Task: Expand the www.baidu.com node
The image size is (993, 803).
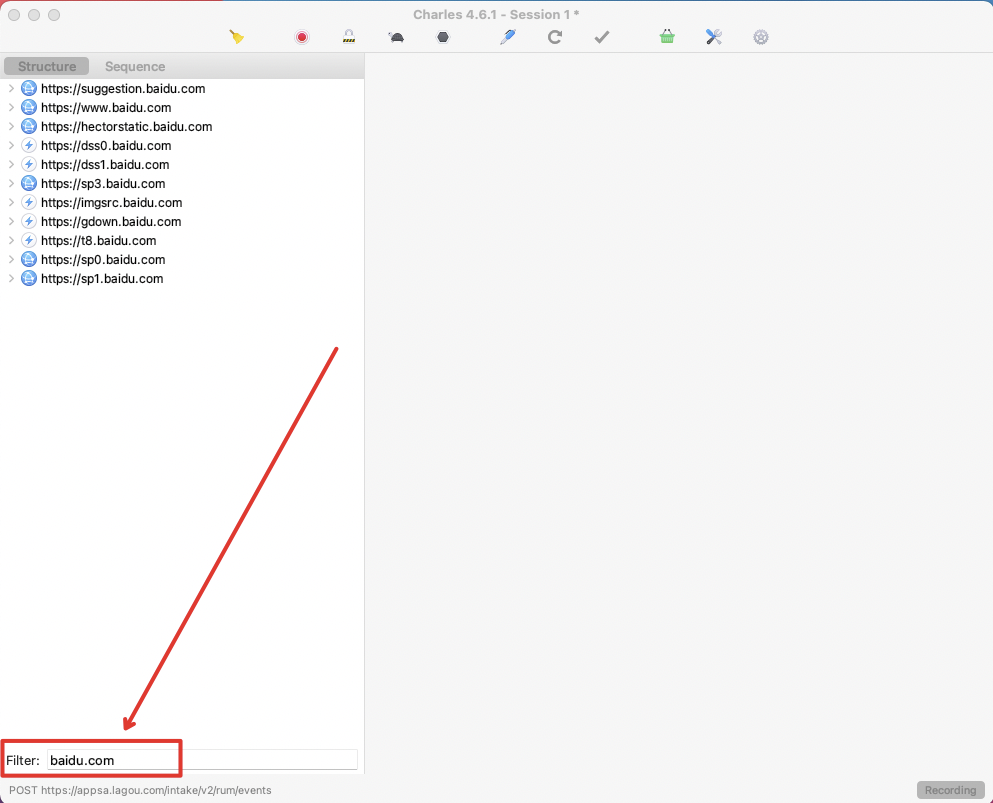Action: point(11,108)
